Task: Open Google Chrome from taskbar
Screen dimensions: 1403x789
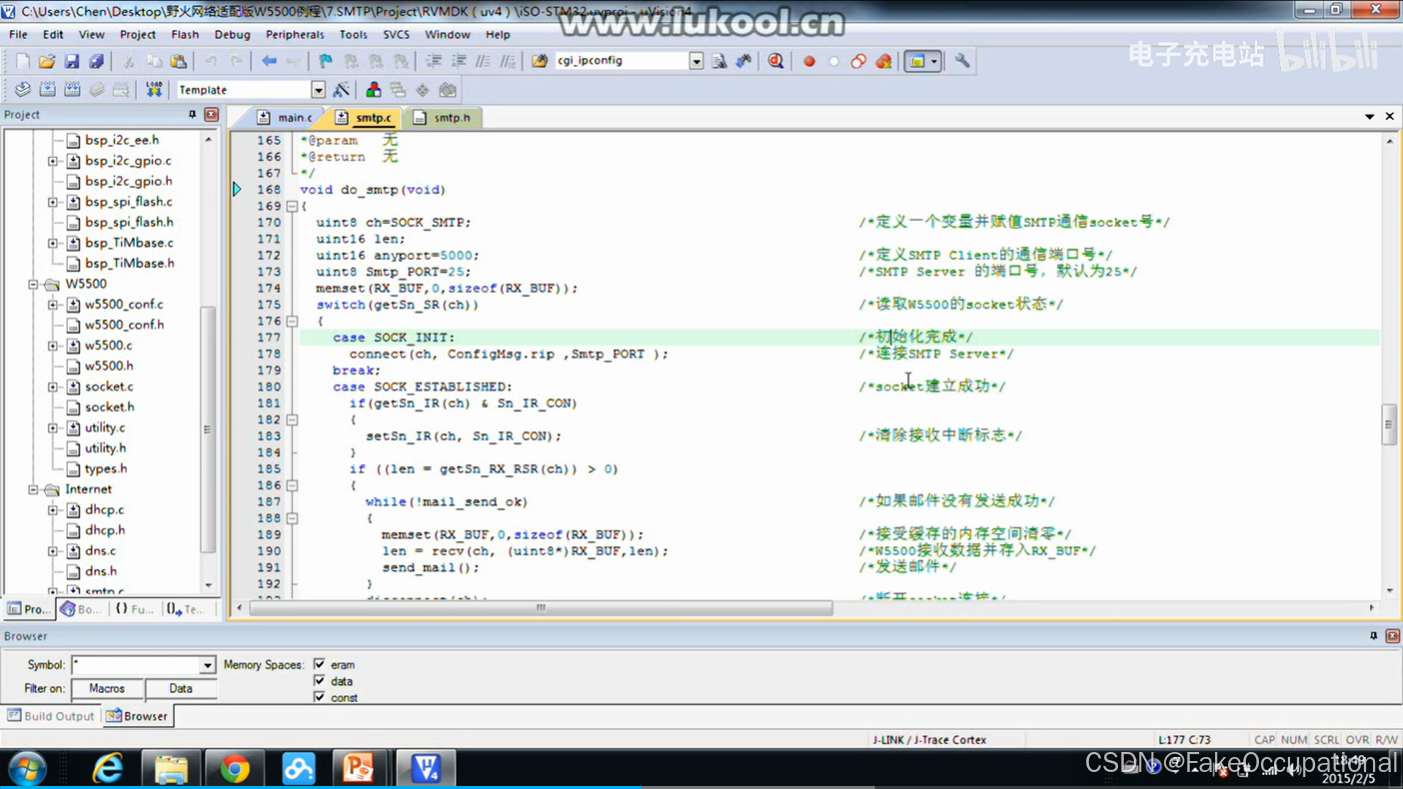Action: 235,768
